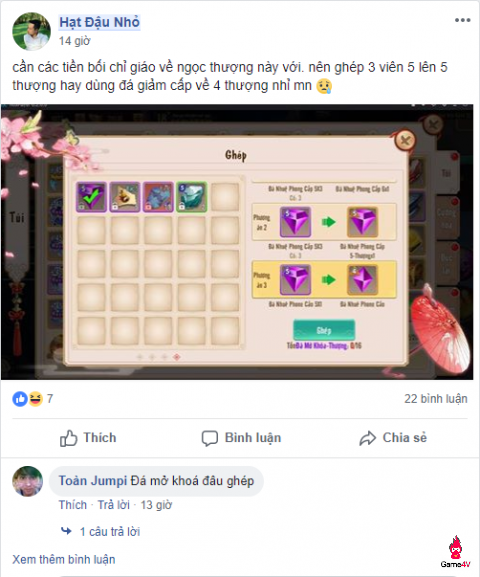Select the blue ore stone inventory item
Image resolution: width=480 pixels, height=577 pixels.
tap(158, 197)
